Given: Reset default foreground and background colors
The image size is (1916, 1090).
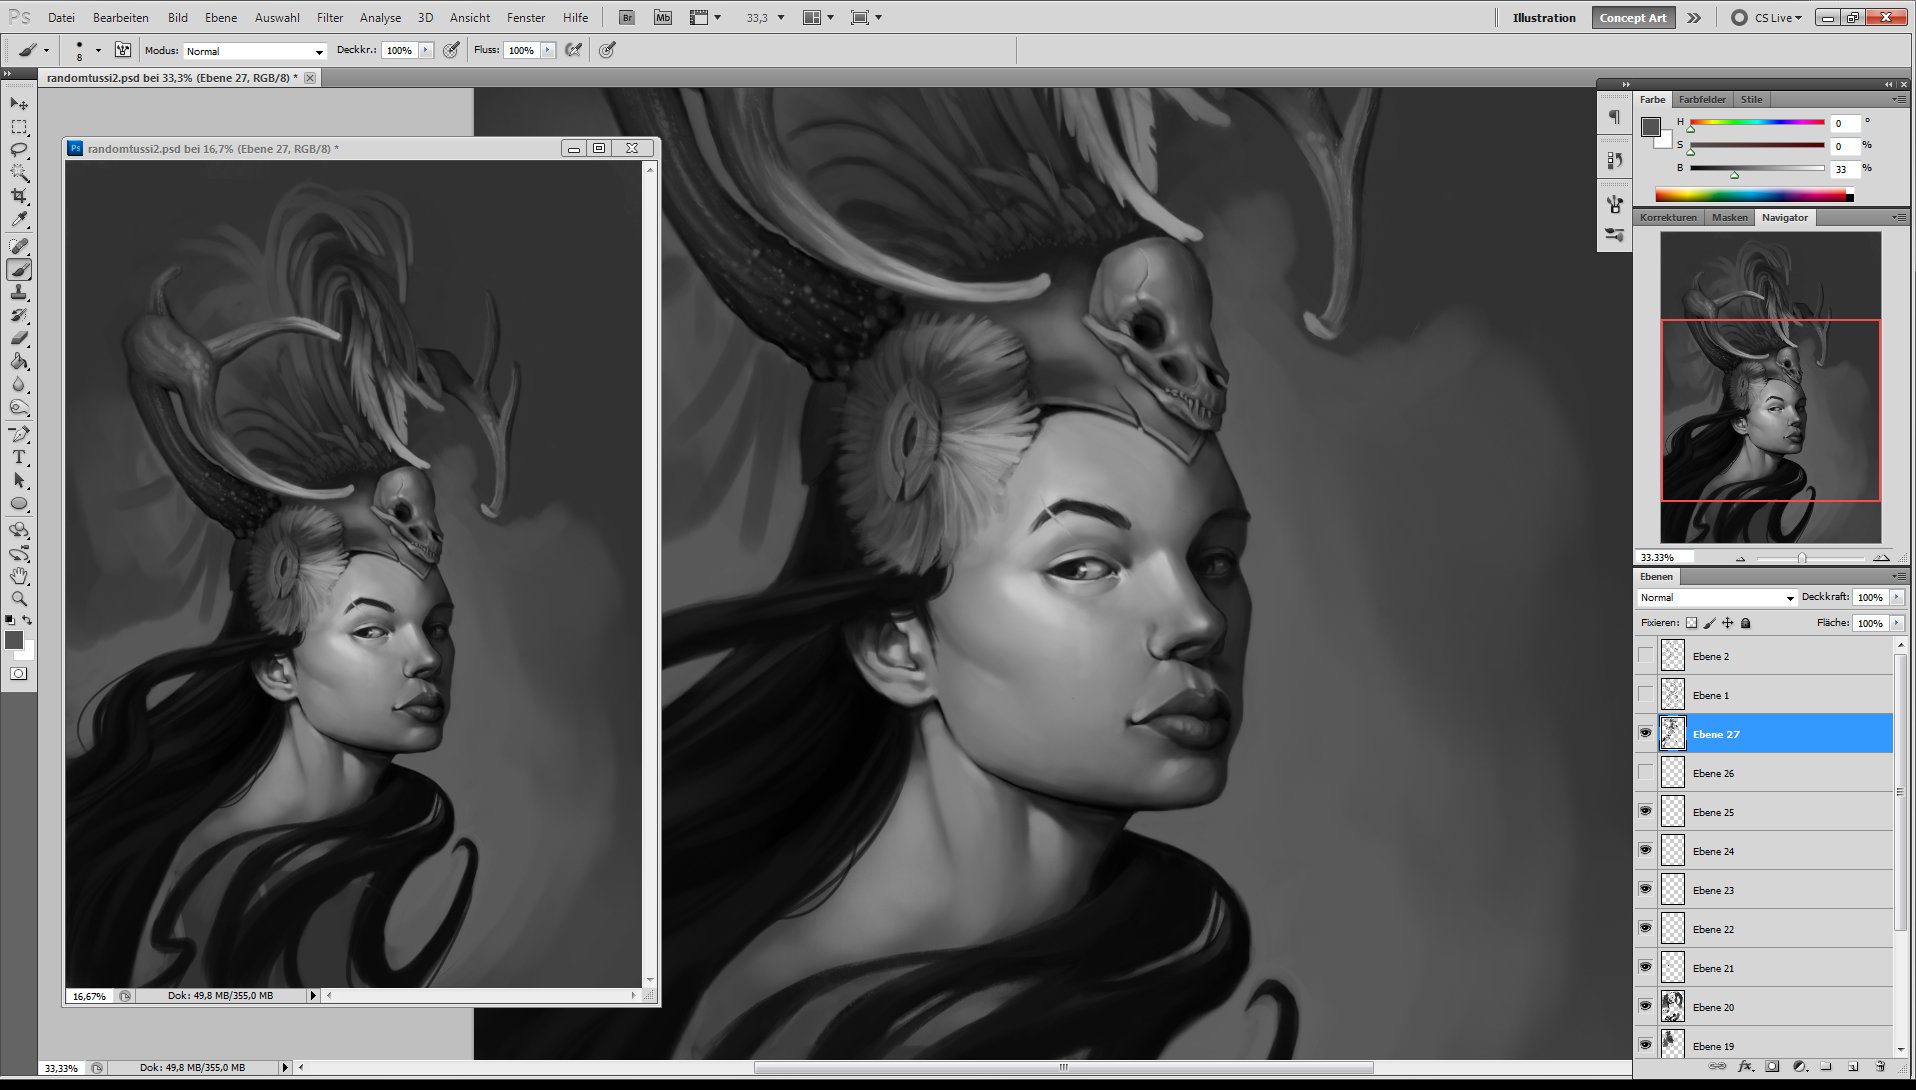Looking at the screenshot, I should click(10, 620).
